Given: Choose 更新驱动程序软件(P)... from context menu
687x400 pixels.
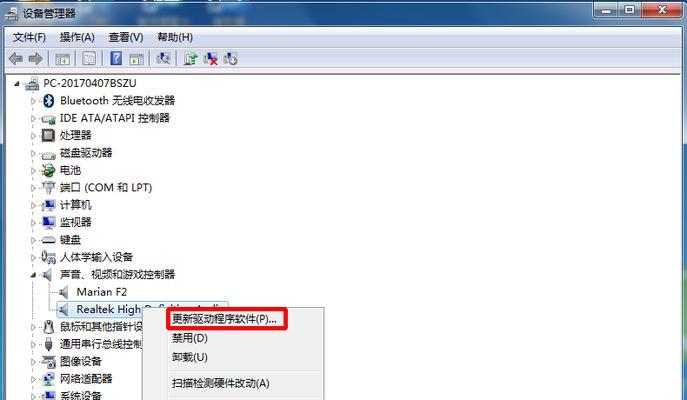Looking at the screenshot, I should [224, 319].
